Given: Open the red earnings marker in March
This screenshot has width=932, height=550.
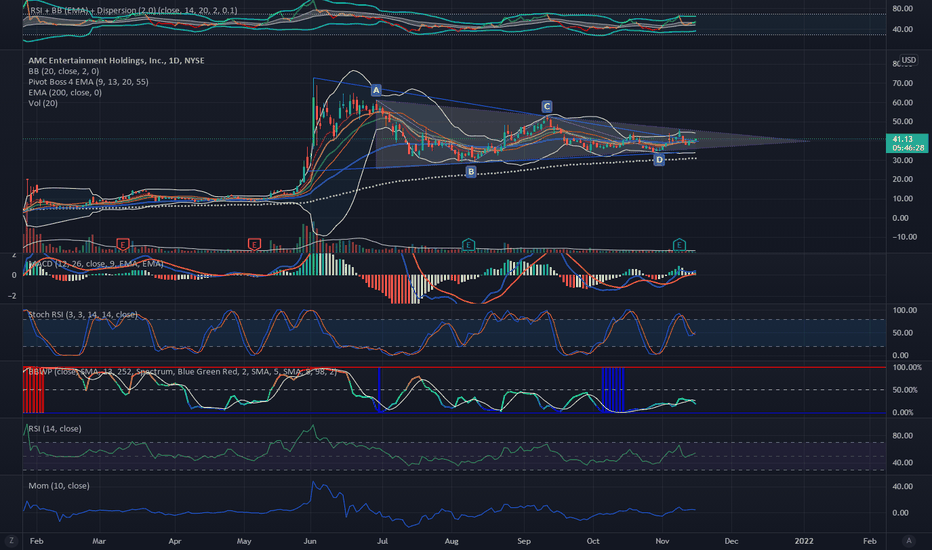Looking at the screenshot, I should click(x=122, y=244).
